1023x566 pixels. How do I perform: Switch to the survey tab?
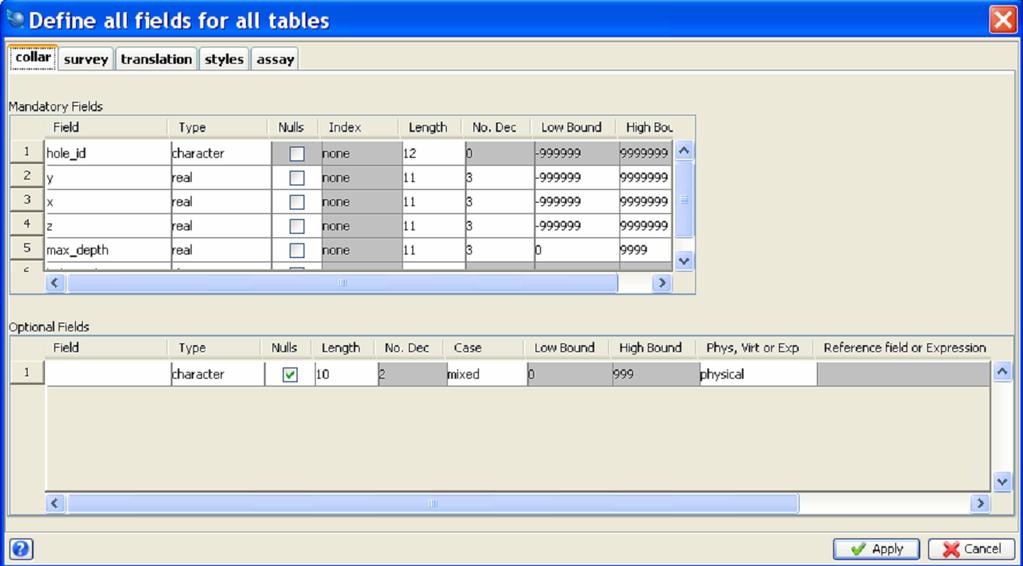[86, 59]
